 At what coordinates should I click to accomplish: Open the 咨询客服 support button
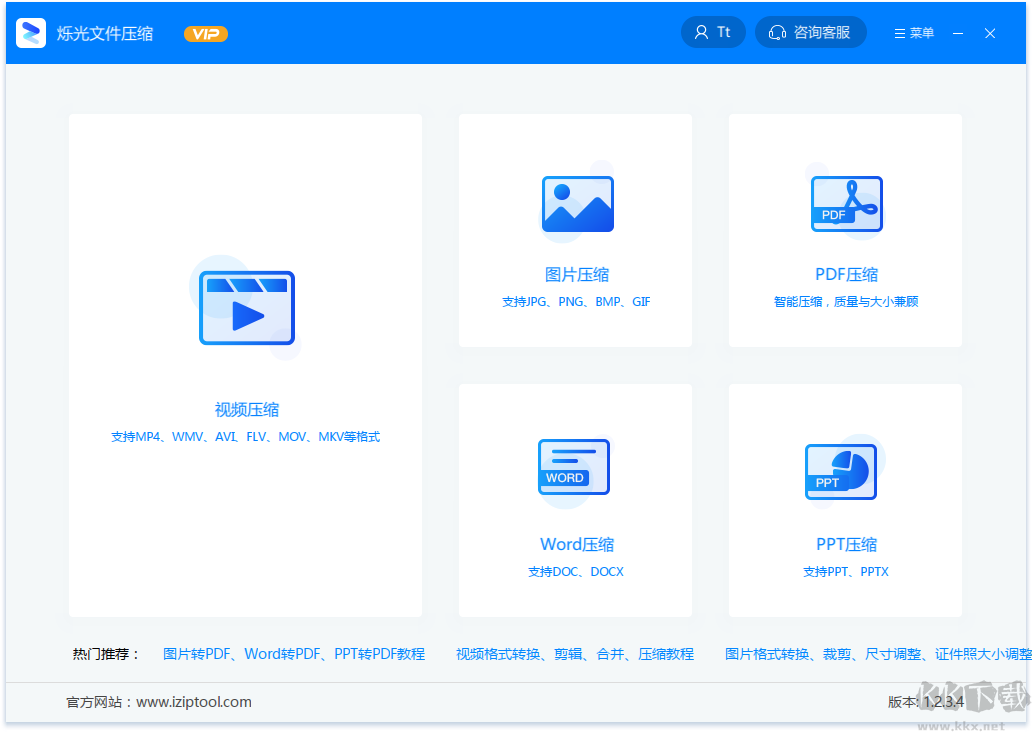click(811, 31)
